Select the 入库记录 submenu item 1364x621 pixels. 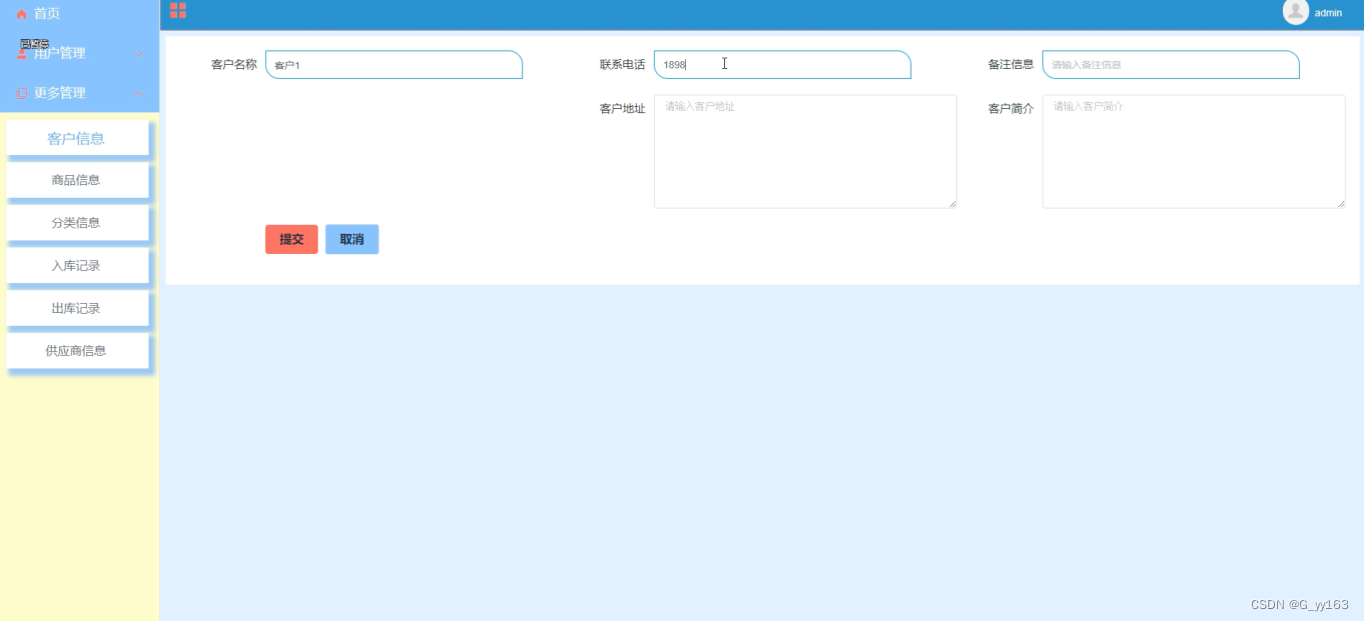[78, 266]
